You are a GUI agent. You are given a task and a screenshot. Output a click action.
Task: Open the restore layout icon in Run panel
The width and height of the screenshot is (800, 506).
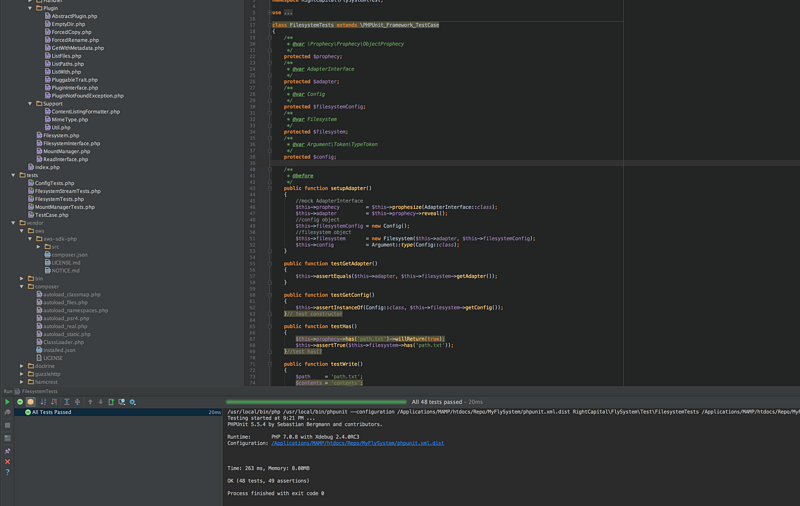7,438
